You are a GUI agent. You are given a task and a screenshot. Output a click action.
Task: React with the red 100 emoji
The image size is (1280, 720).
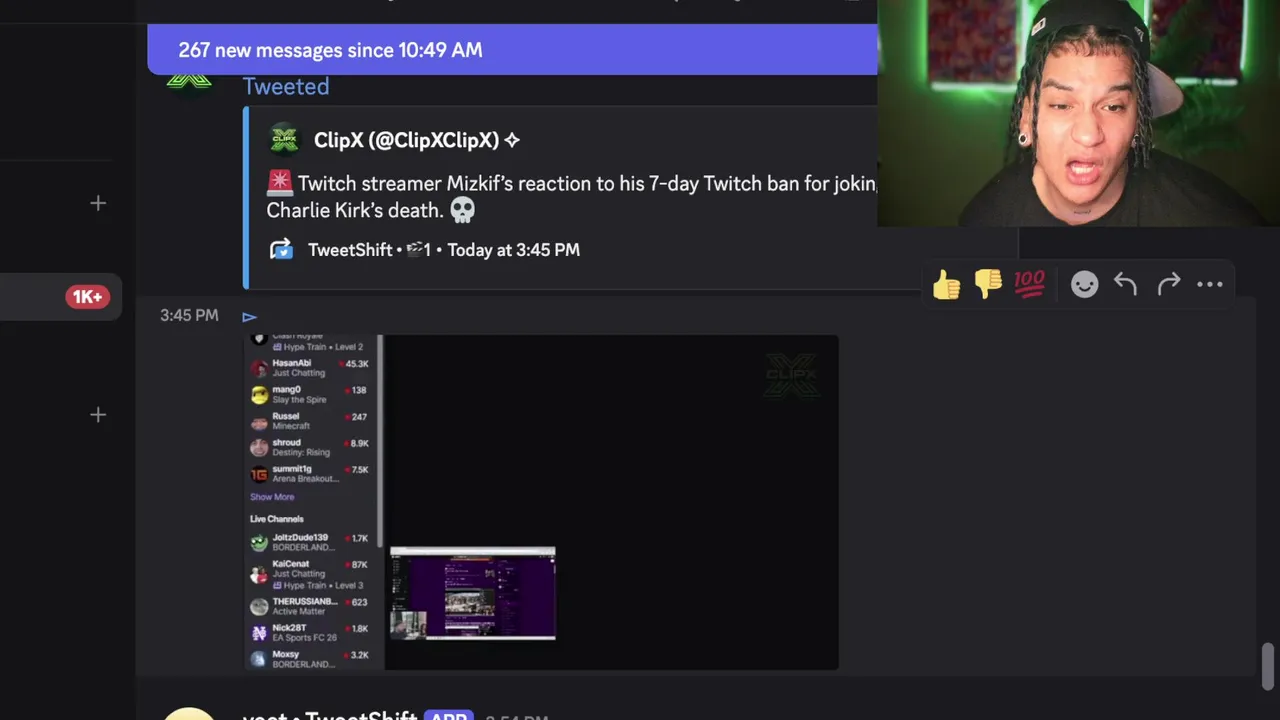tap(1029, 284)
